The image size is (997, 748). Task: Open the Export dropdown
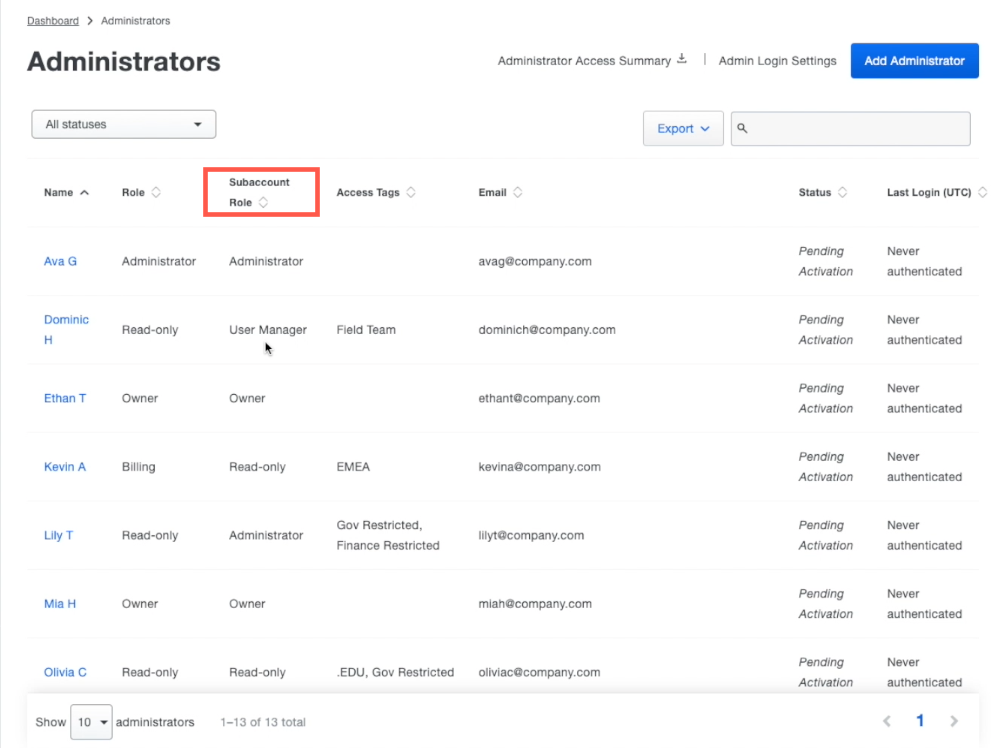(x=683, y=128)
